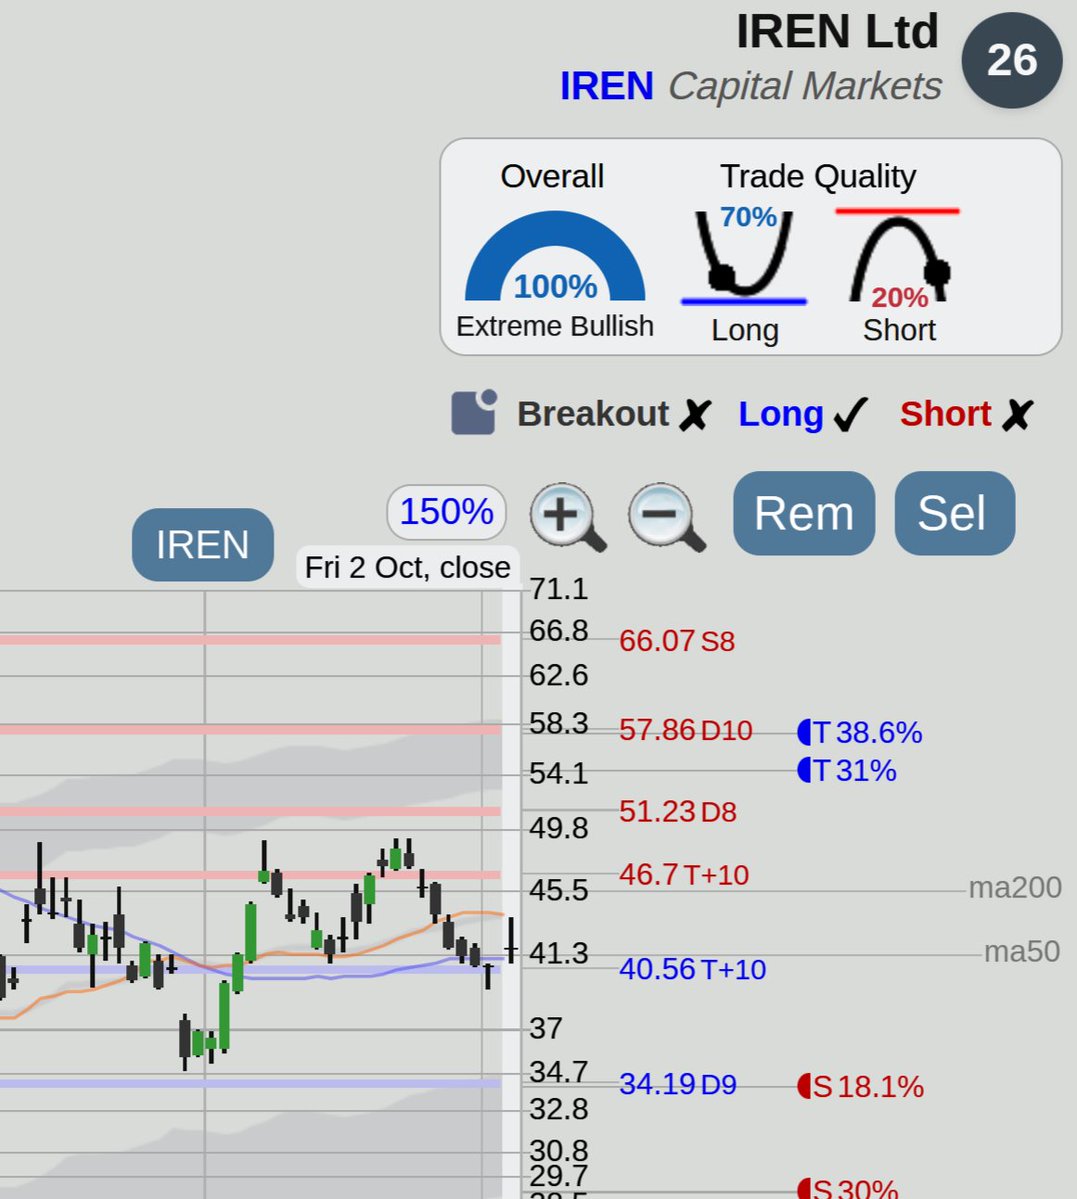Open the note icon beside Breakout
This screenshot has height=1199, width=1077.
474,412
